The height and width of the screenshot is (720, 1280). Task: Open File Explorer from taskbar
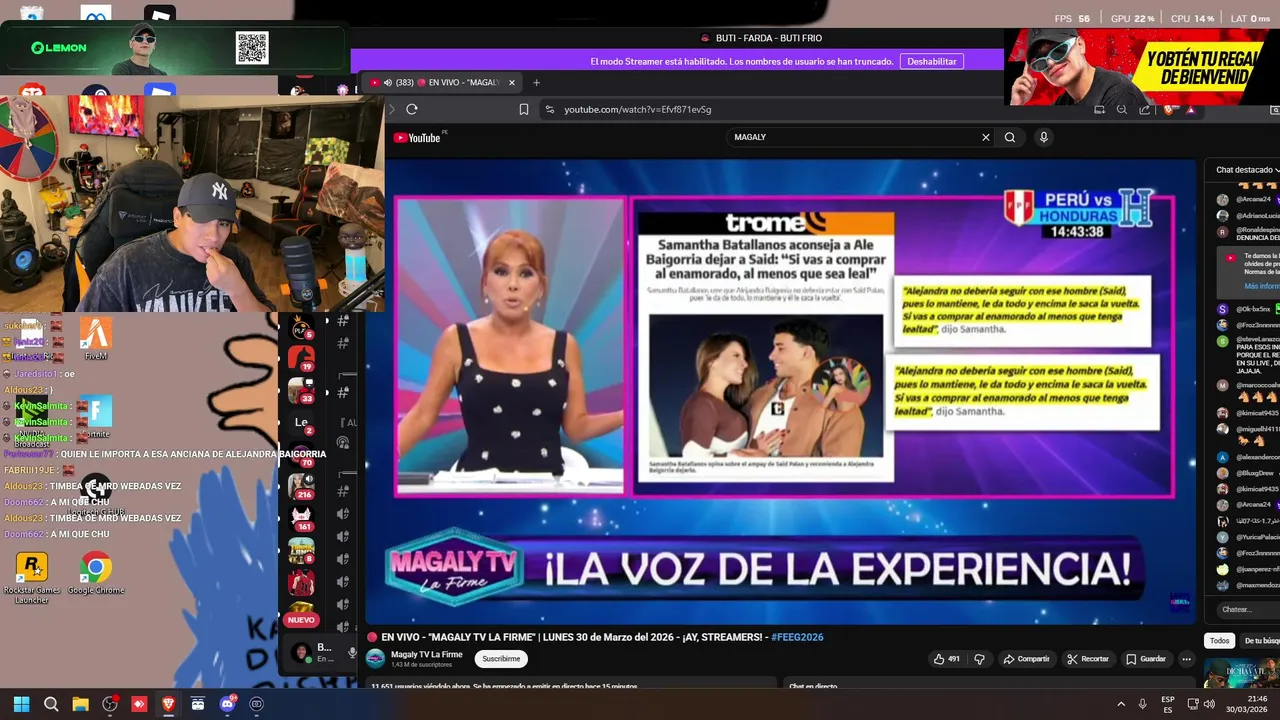(x=80, y=704)
